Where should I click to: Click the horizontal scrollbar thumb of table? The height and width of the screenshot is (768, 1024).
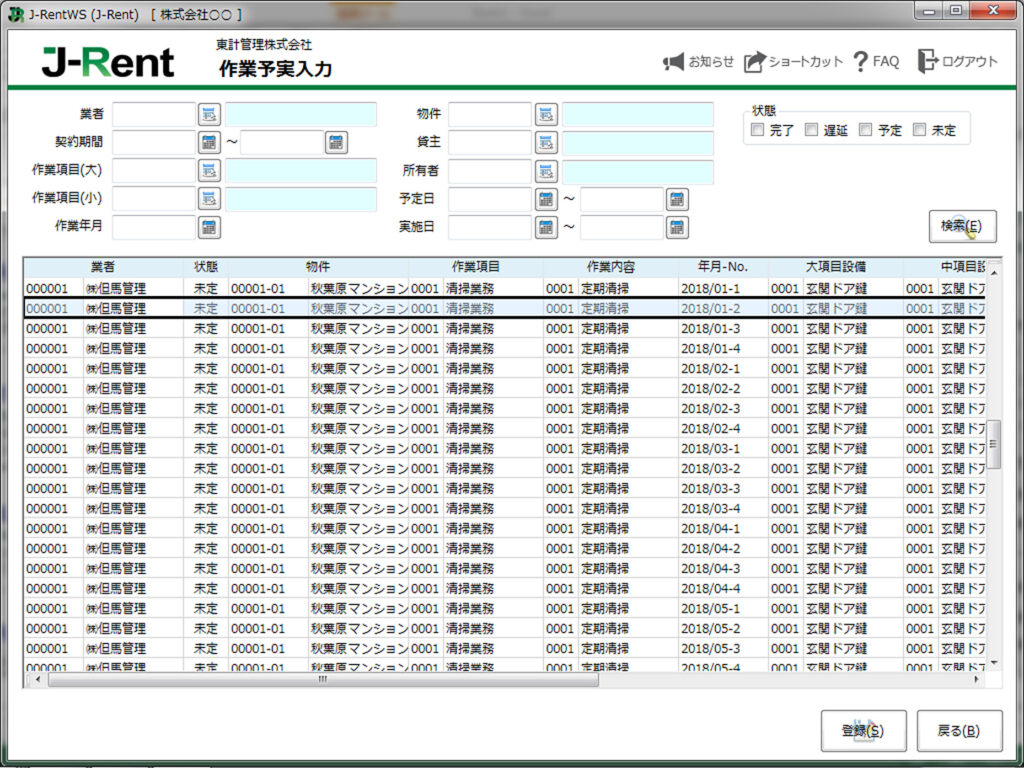point(323,680)
